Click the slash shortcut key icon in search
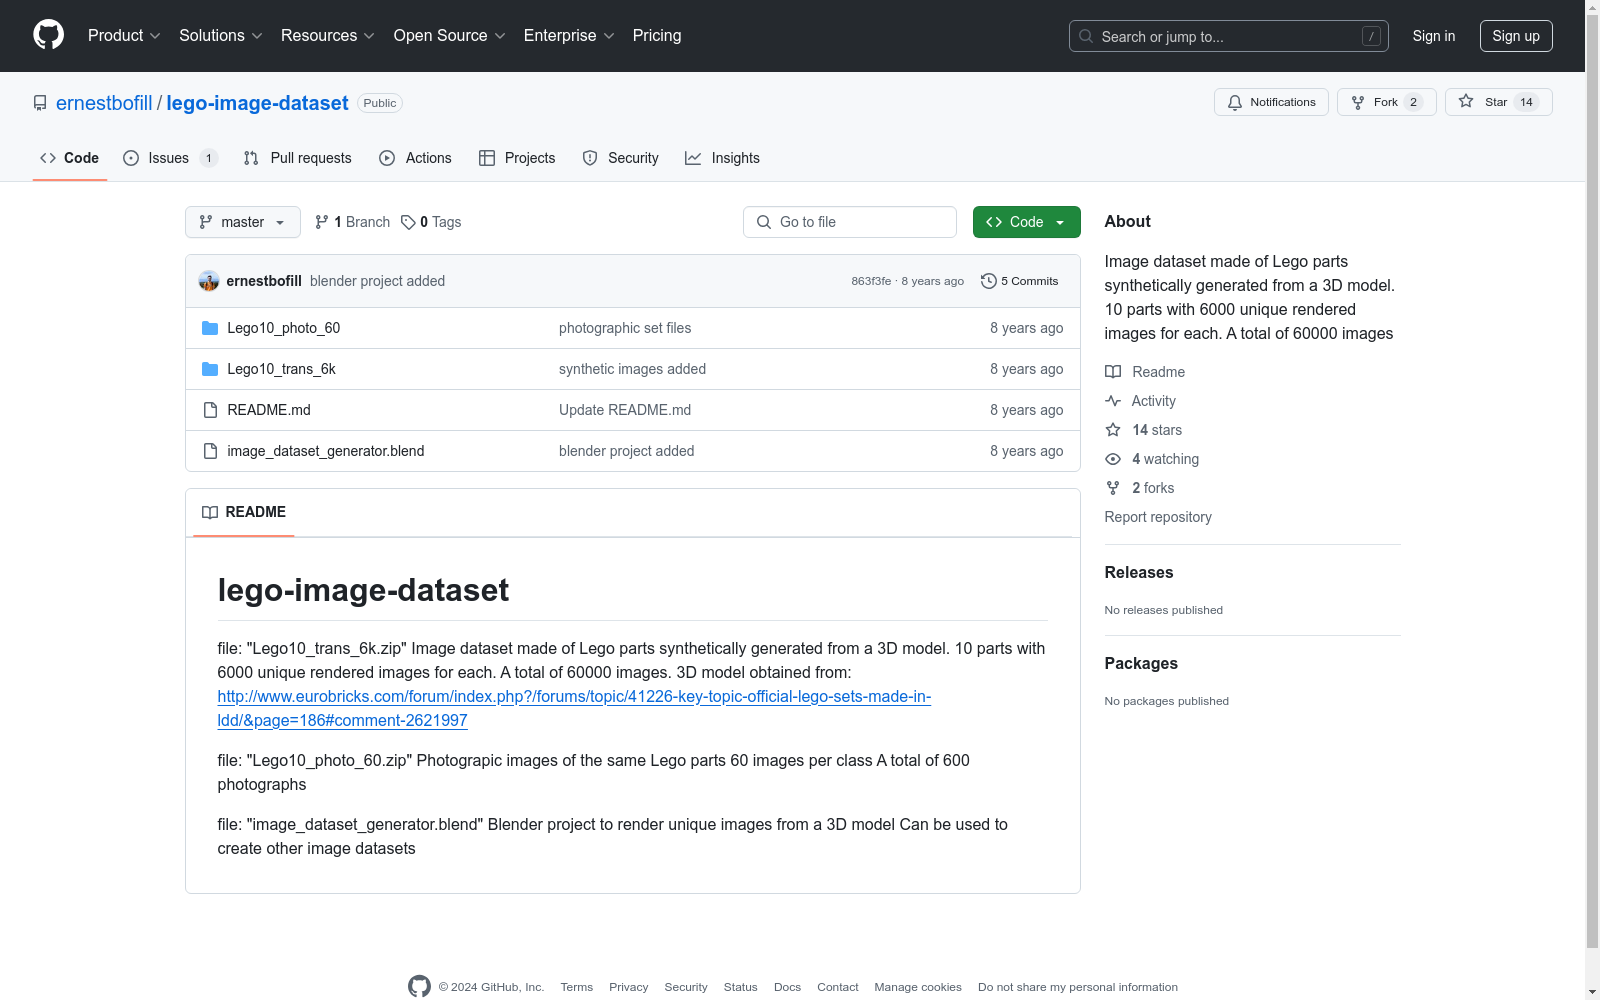The image size is (1600, 1000). pos(1371,36)
